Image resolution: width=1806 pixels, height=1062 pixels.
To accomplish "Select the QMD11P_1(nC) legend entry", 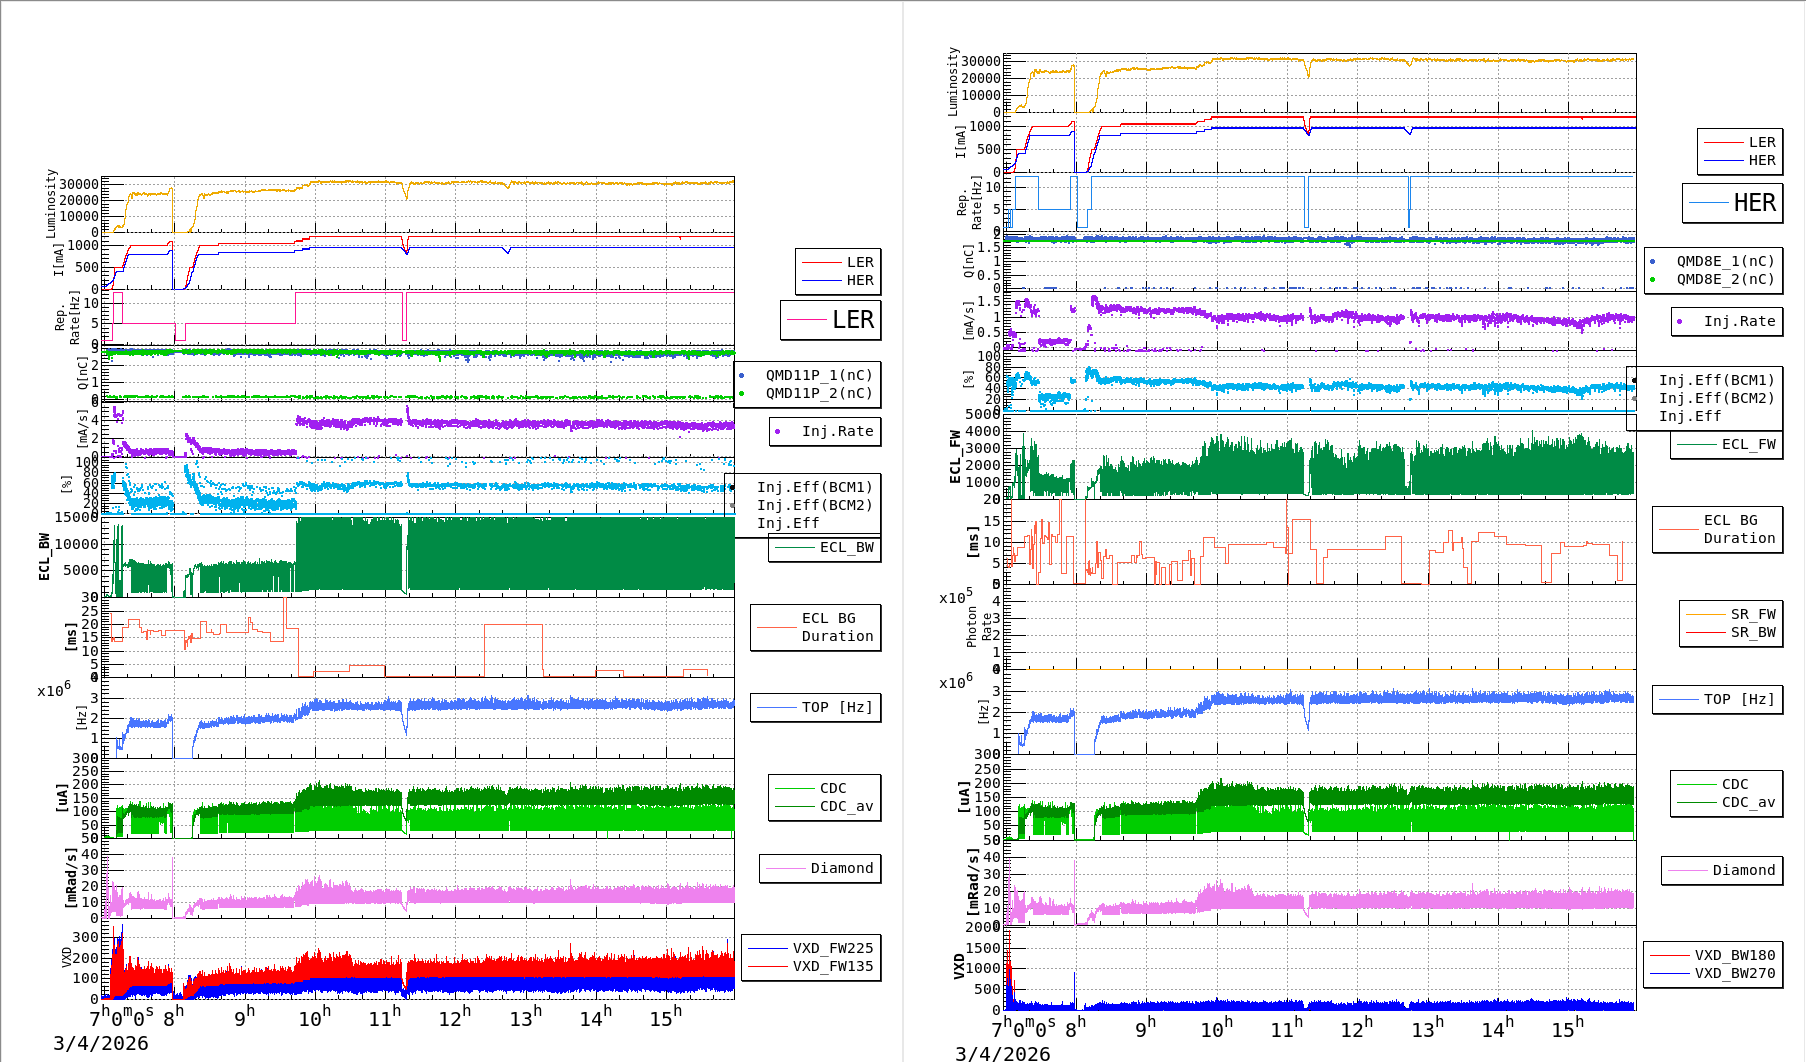I will tap(818, 375).
